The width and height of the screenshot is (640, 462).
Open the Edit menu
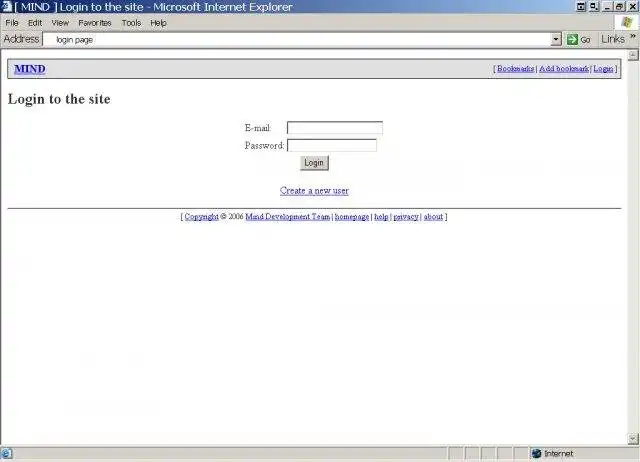pyautogui.click(x=35, y=23)
